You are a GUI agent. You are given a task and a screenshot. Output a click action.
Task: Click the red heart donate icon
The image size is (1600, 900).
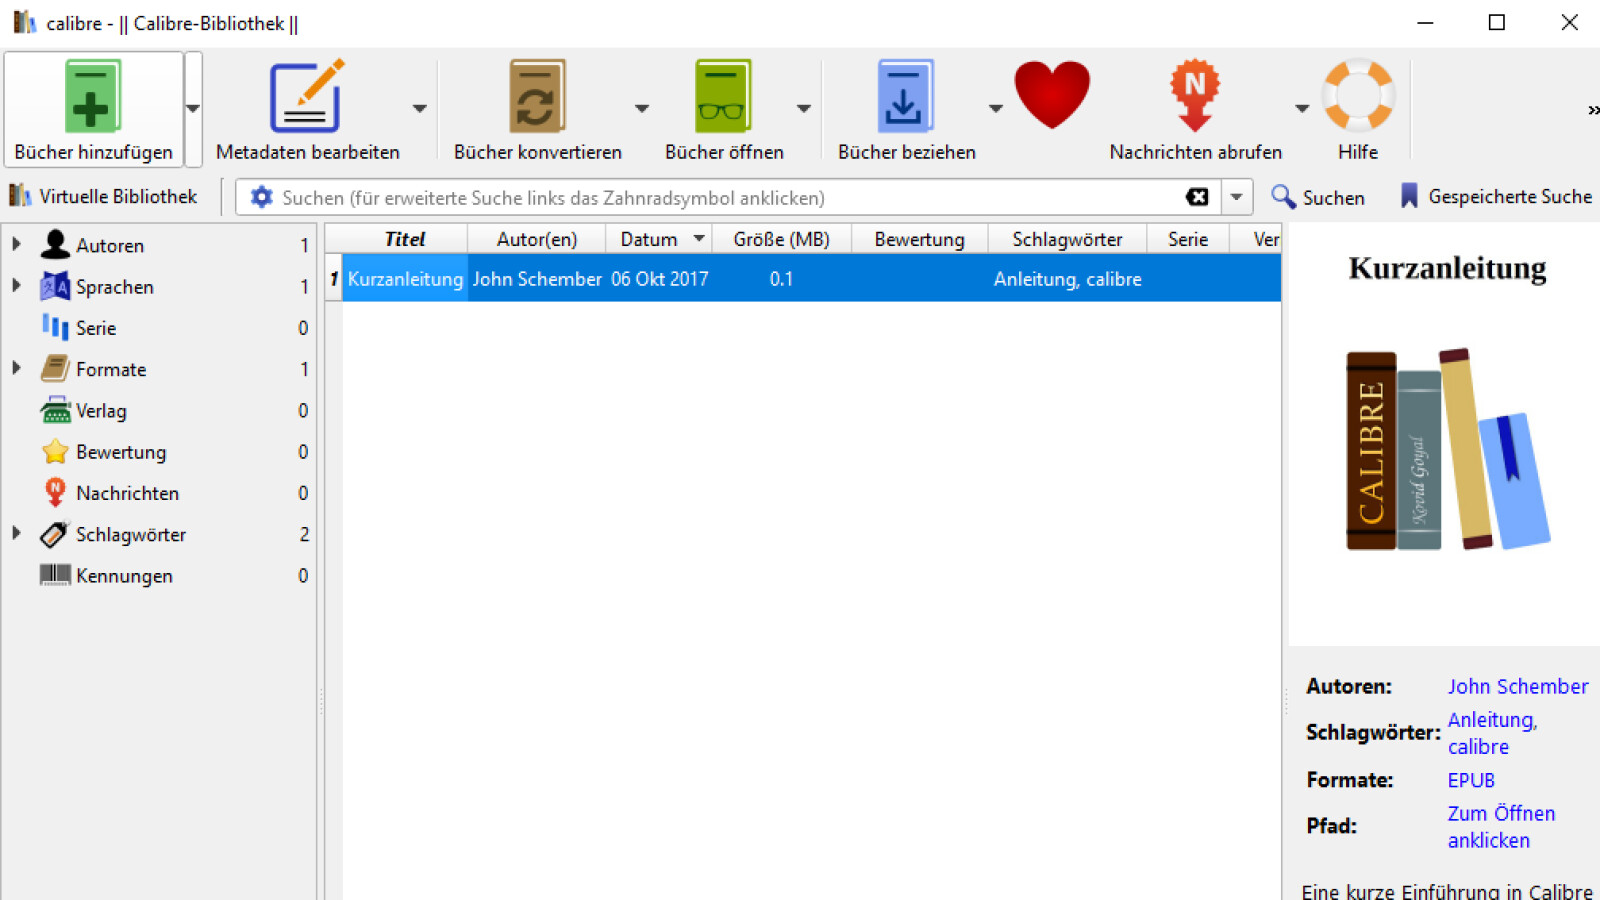click(x=1052, y=95)
